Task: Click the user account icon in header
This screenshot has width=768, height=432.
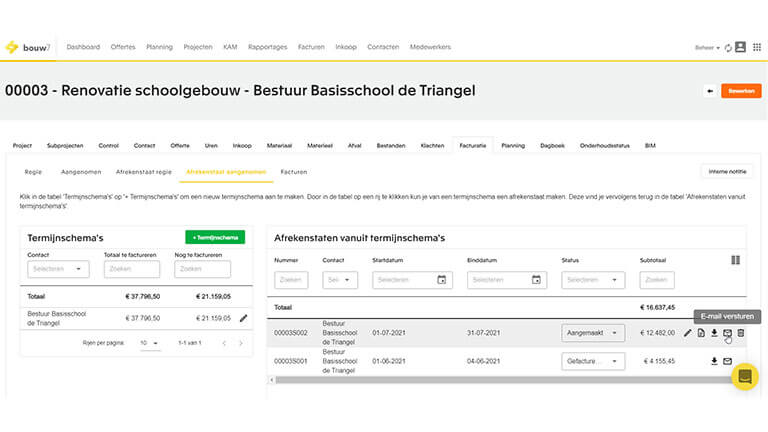Action: pyautogui.click(x=740, y=47)
